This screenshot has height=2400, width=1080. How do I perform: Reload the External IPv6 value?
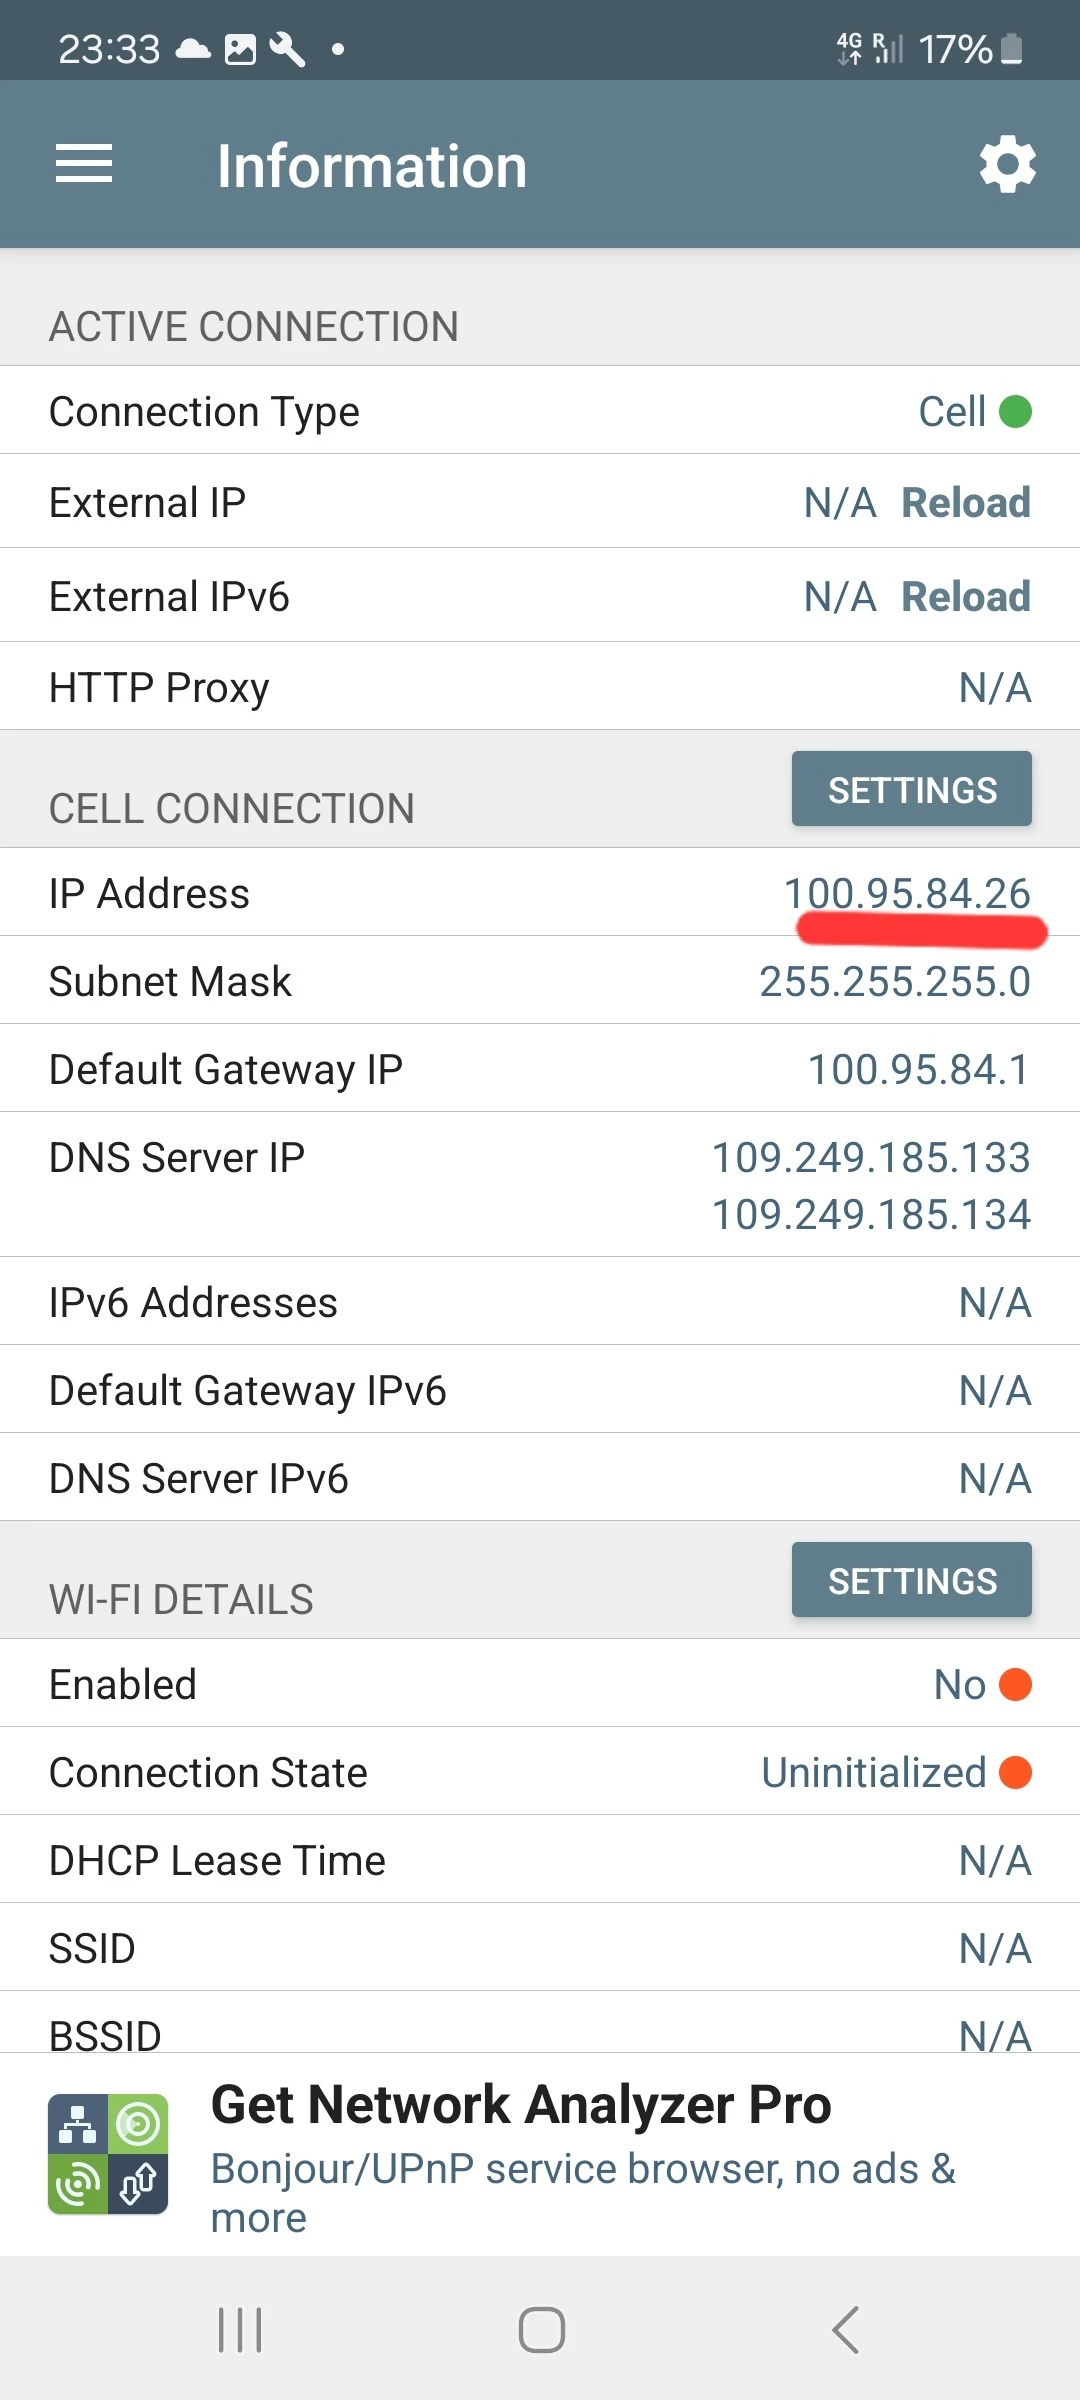[965, 596]
